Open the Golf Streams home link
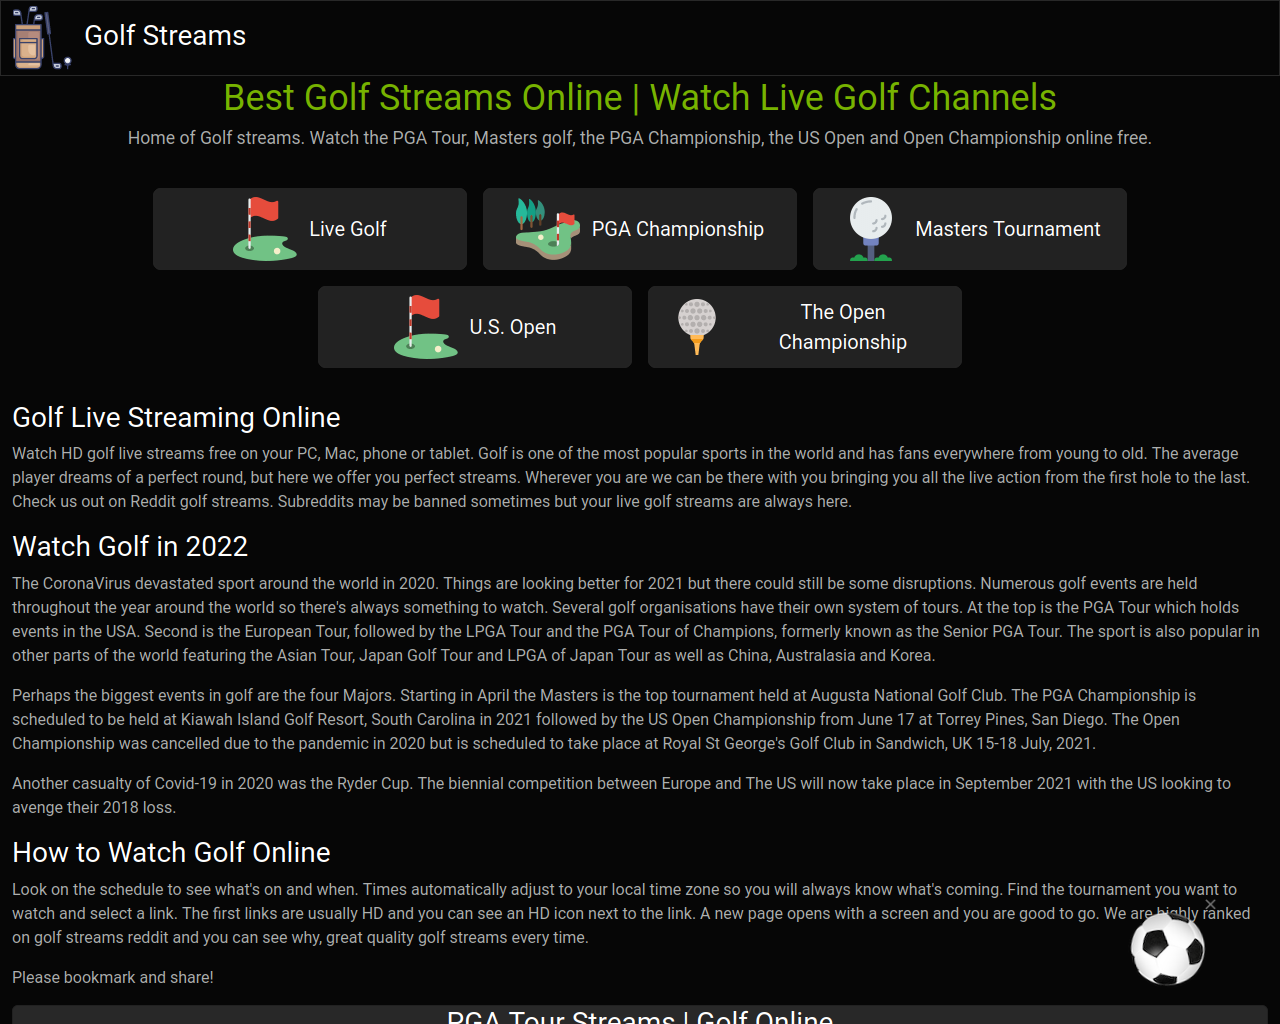Viewport: 1280px width, 1024px height. pos(165,36)
